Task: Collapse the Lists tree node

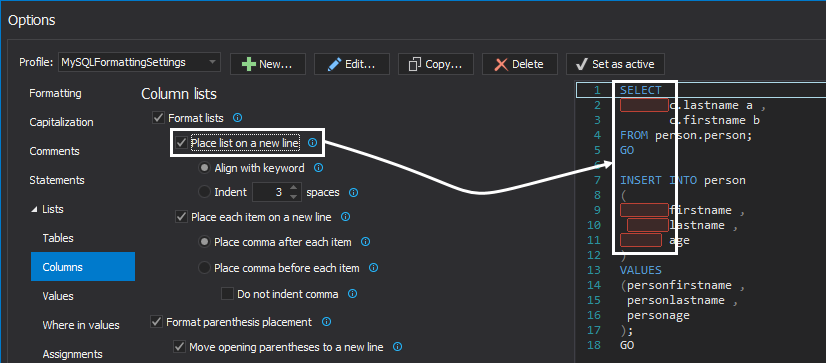Action: click(33, 209)
